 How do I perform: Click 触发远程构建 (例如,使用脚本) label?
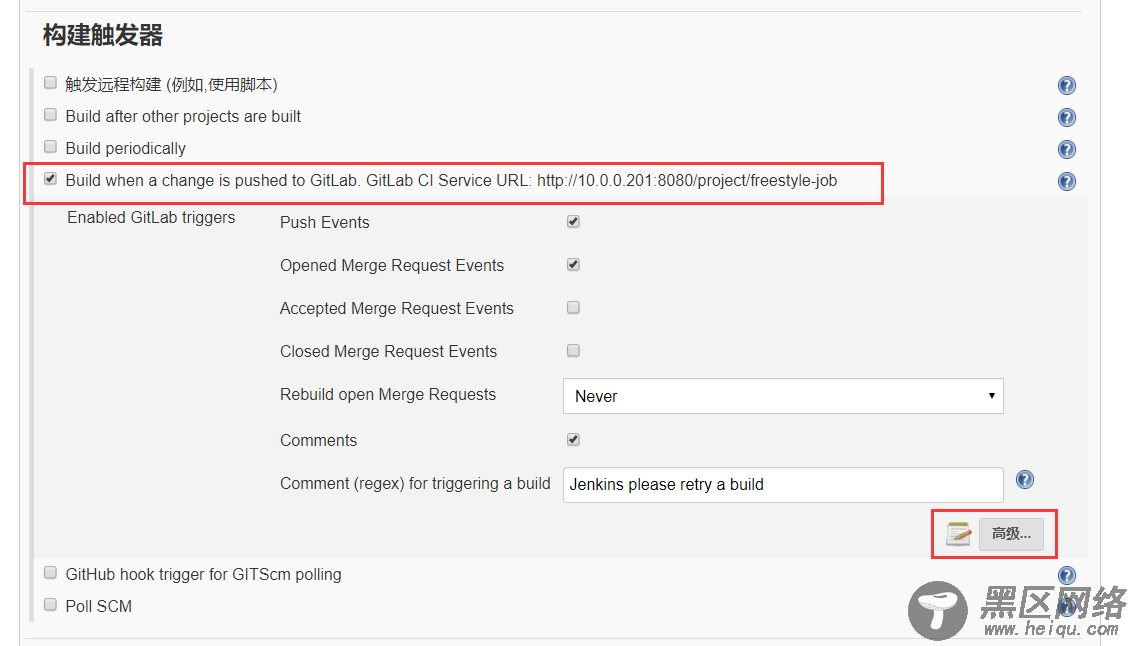tap(172, 85)
